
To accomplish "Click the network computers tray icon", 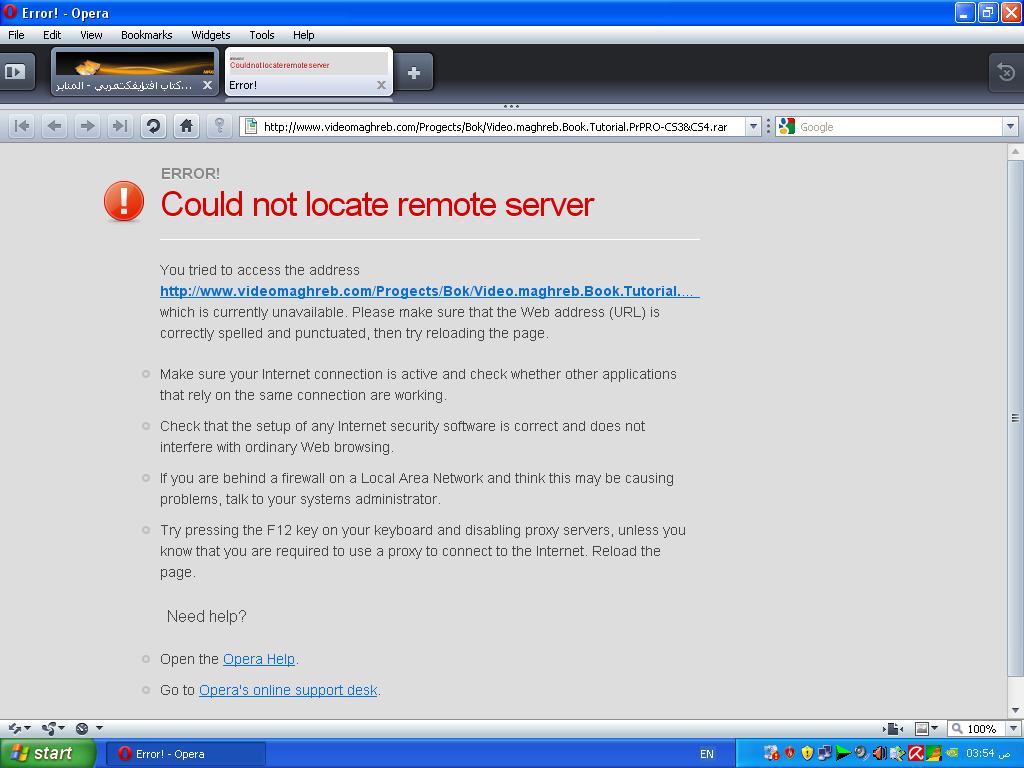I will click(825, 754).
